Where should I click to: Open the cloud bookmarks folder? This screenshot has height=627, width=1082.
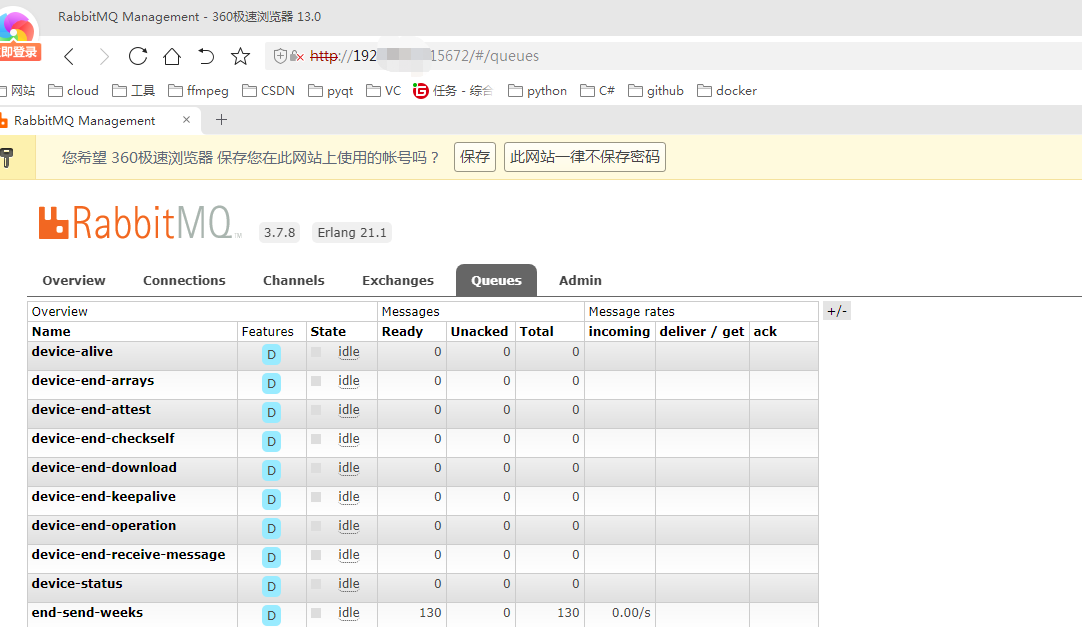tap(73, 90)
